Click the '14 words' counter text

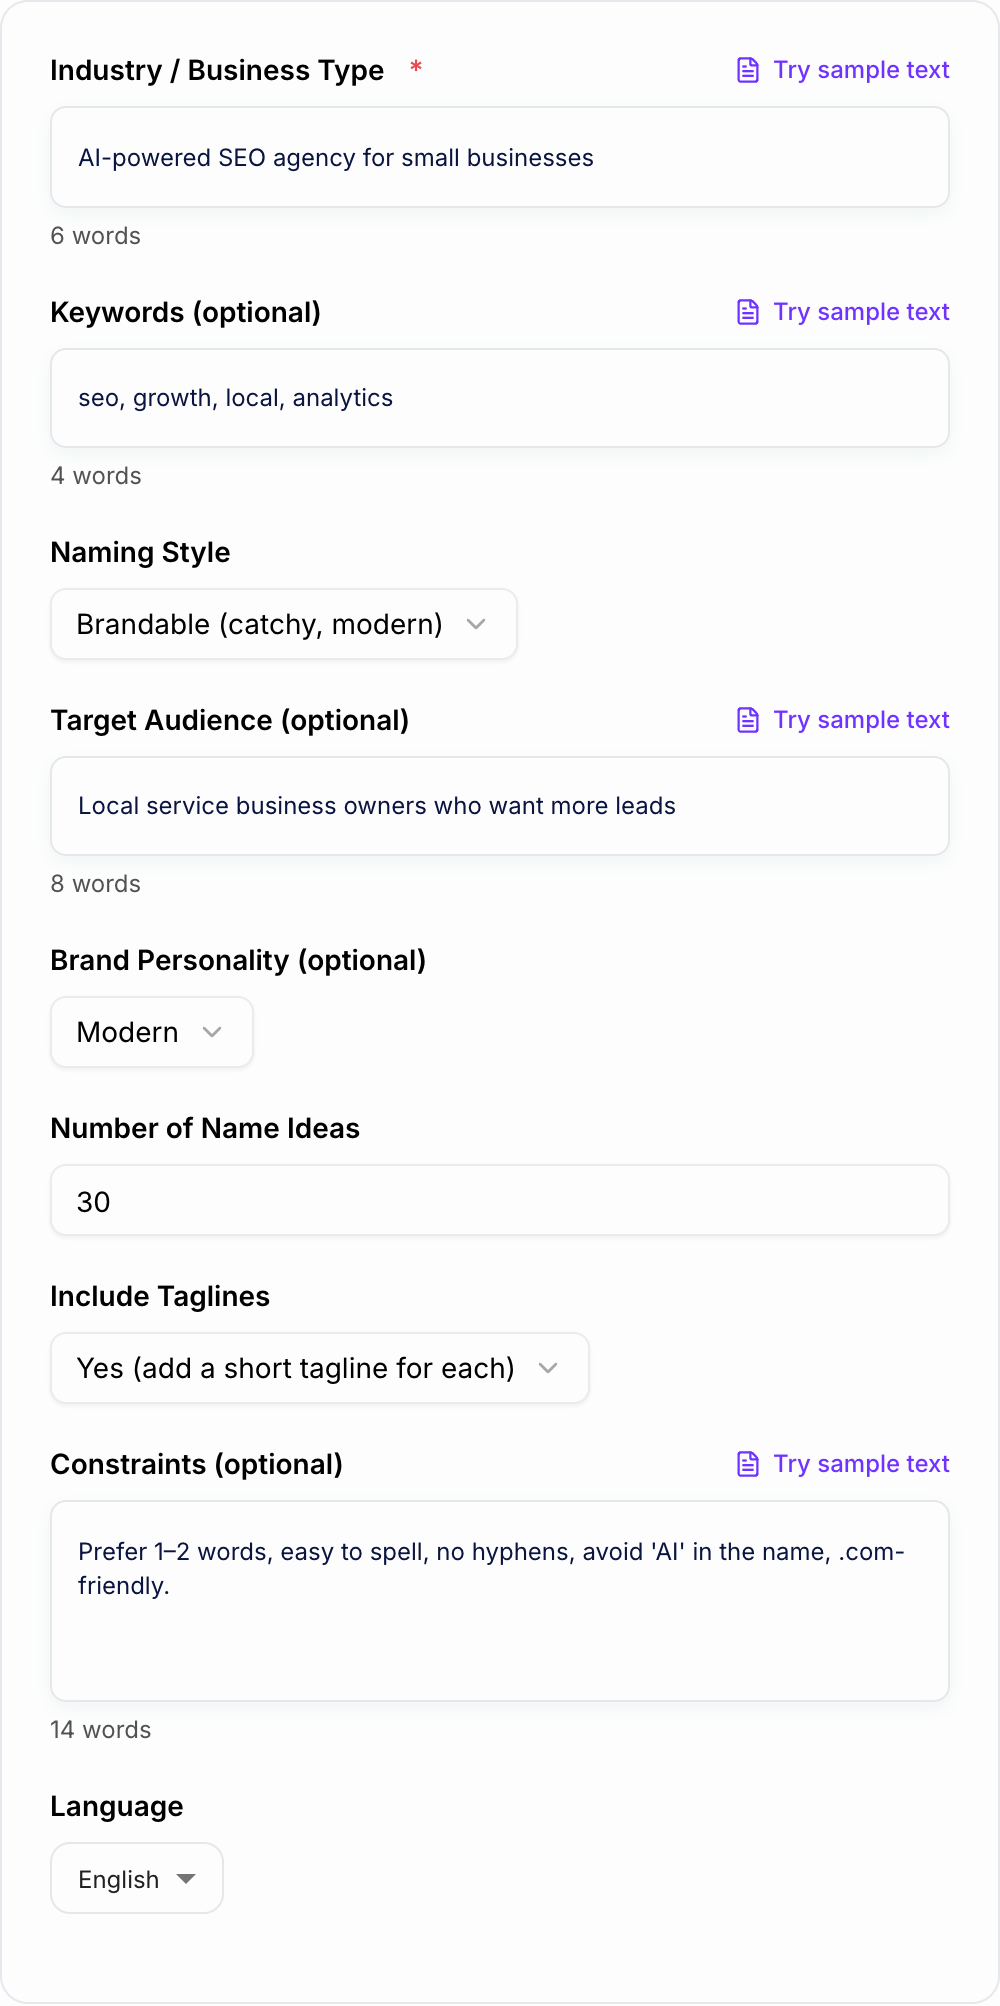101,1730
